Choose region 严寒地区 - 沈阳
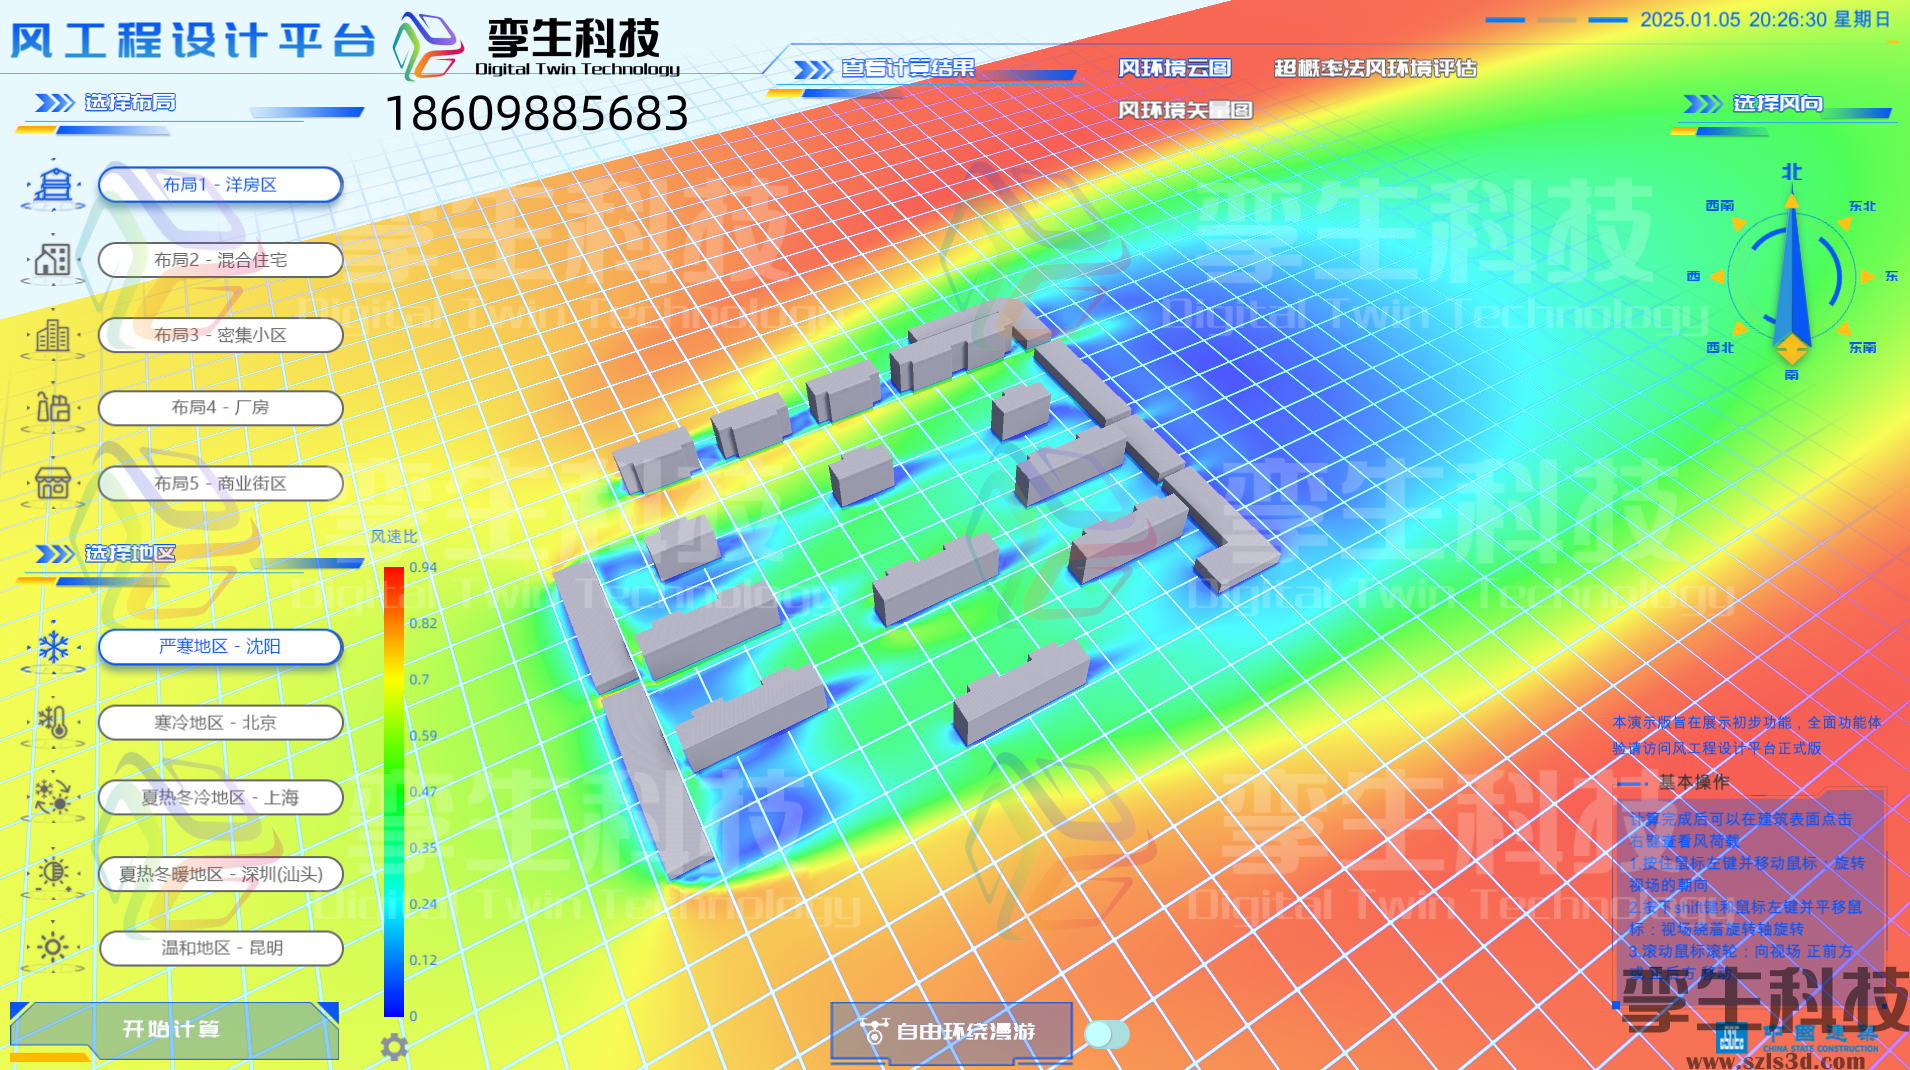1910x1070 pixels. click(x=220, y=647)
